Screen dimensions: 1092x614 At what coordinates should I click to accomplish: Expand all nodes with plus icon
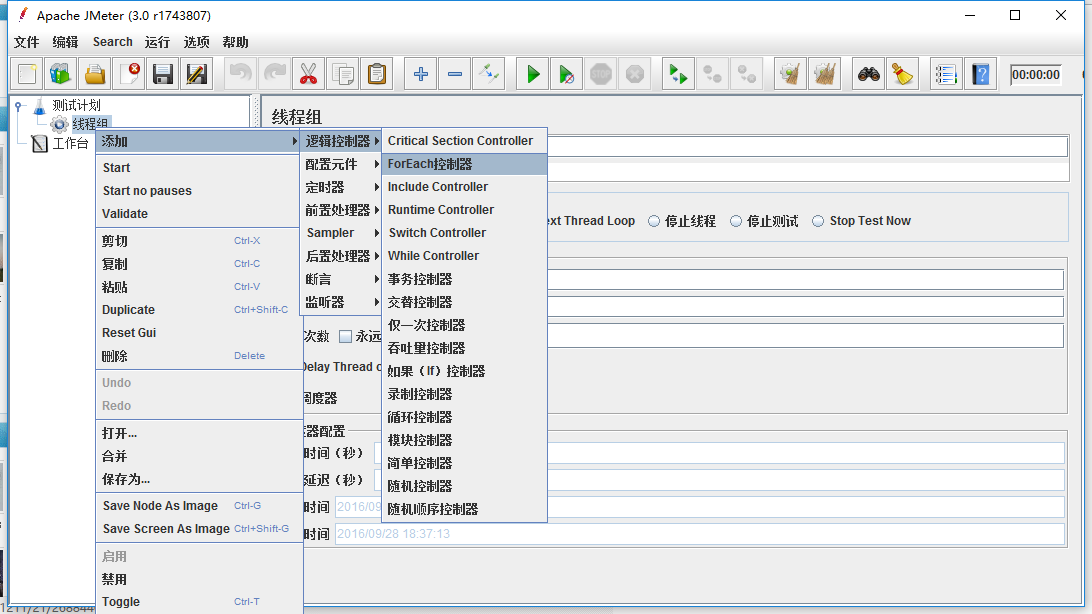[x=421, y=74]
